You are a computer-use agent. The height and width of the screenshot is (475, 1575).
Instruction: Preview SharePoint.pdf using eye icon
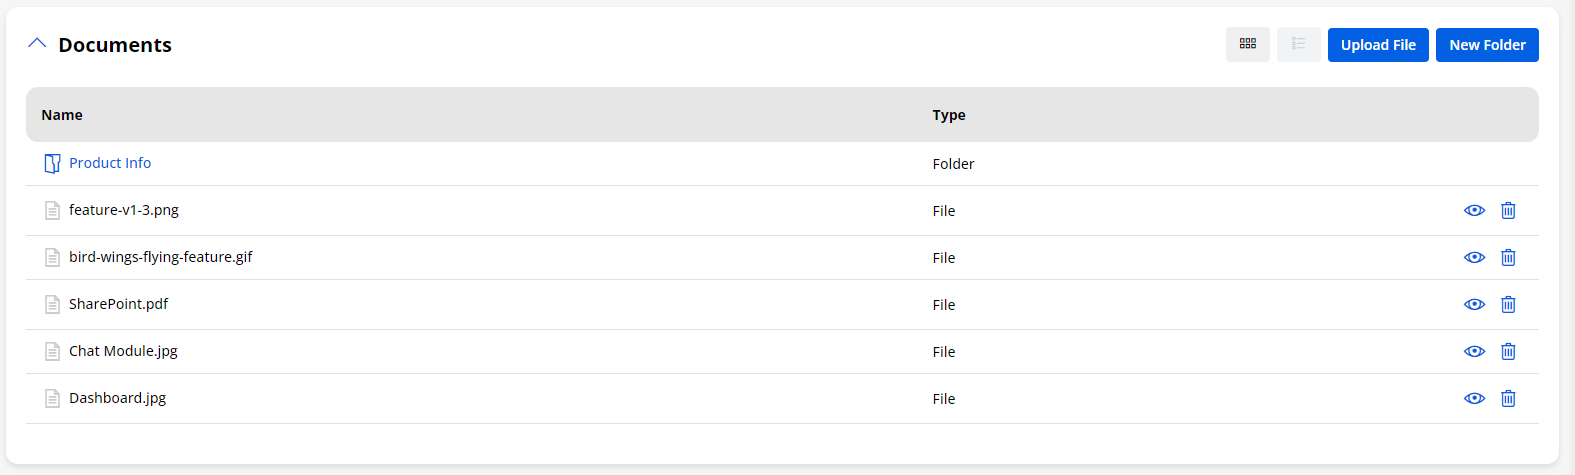[1474, 304]
